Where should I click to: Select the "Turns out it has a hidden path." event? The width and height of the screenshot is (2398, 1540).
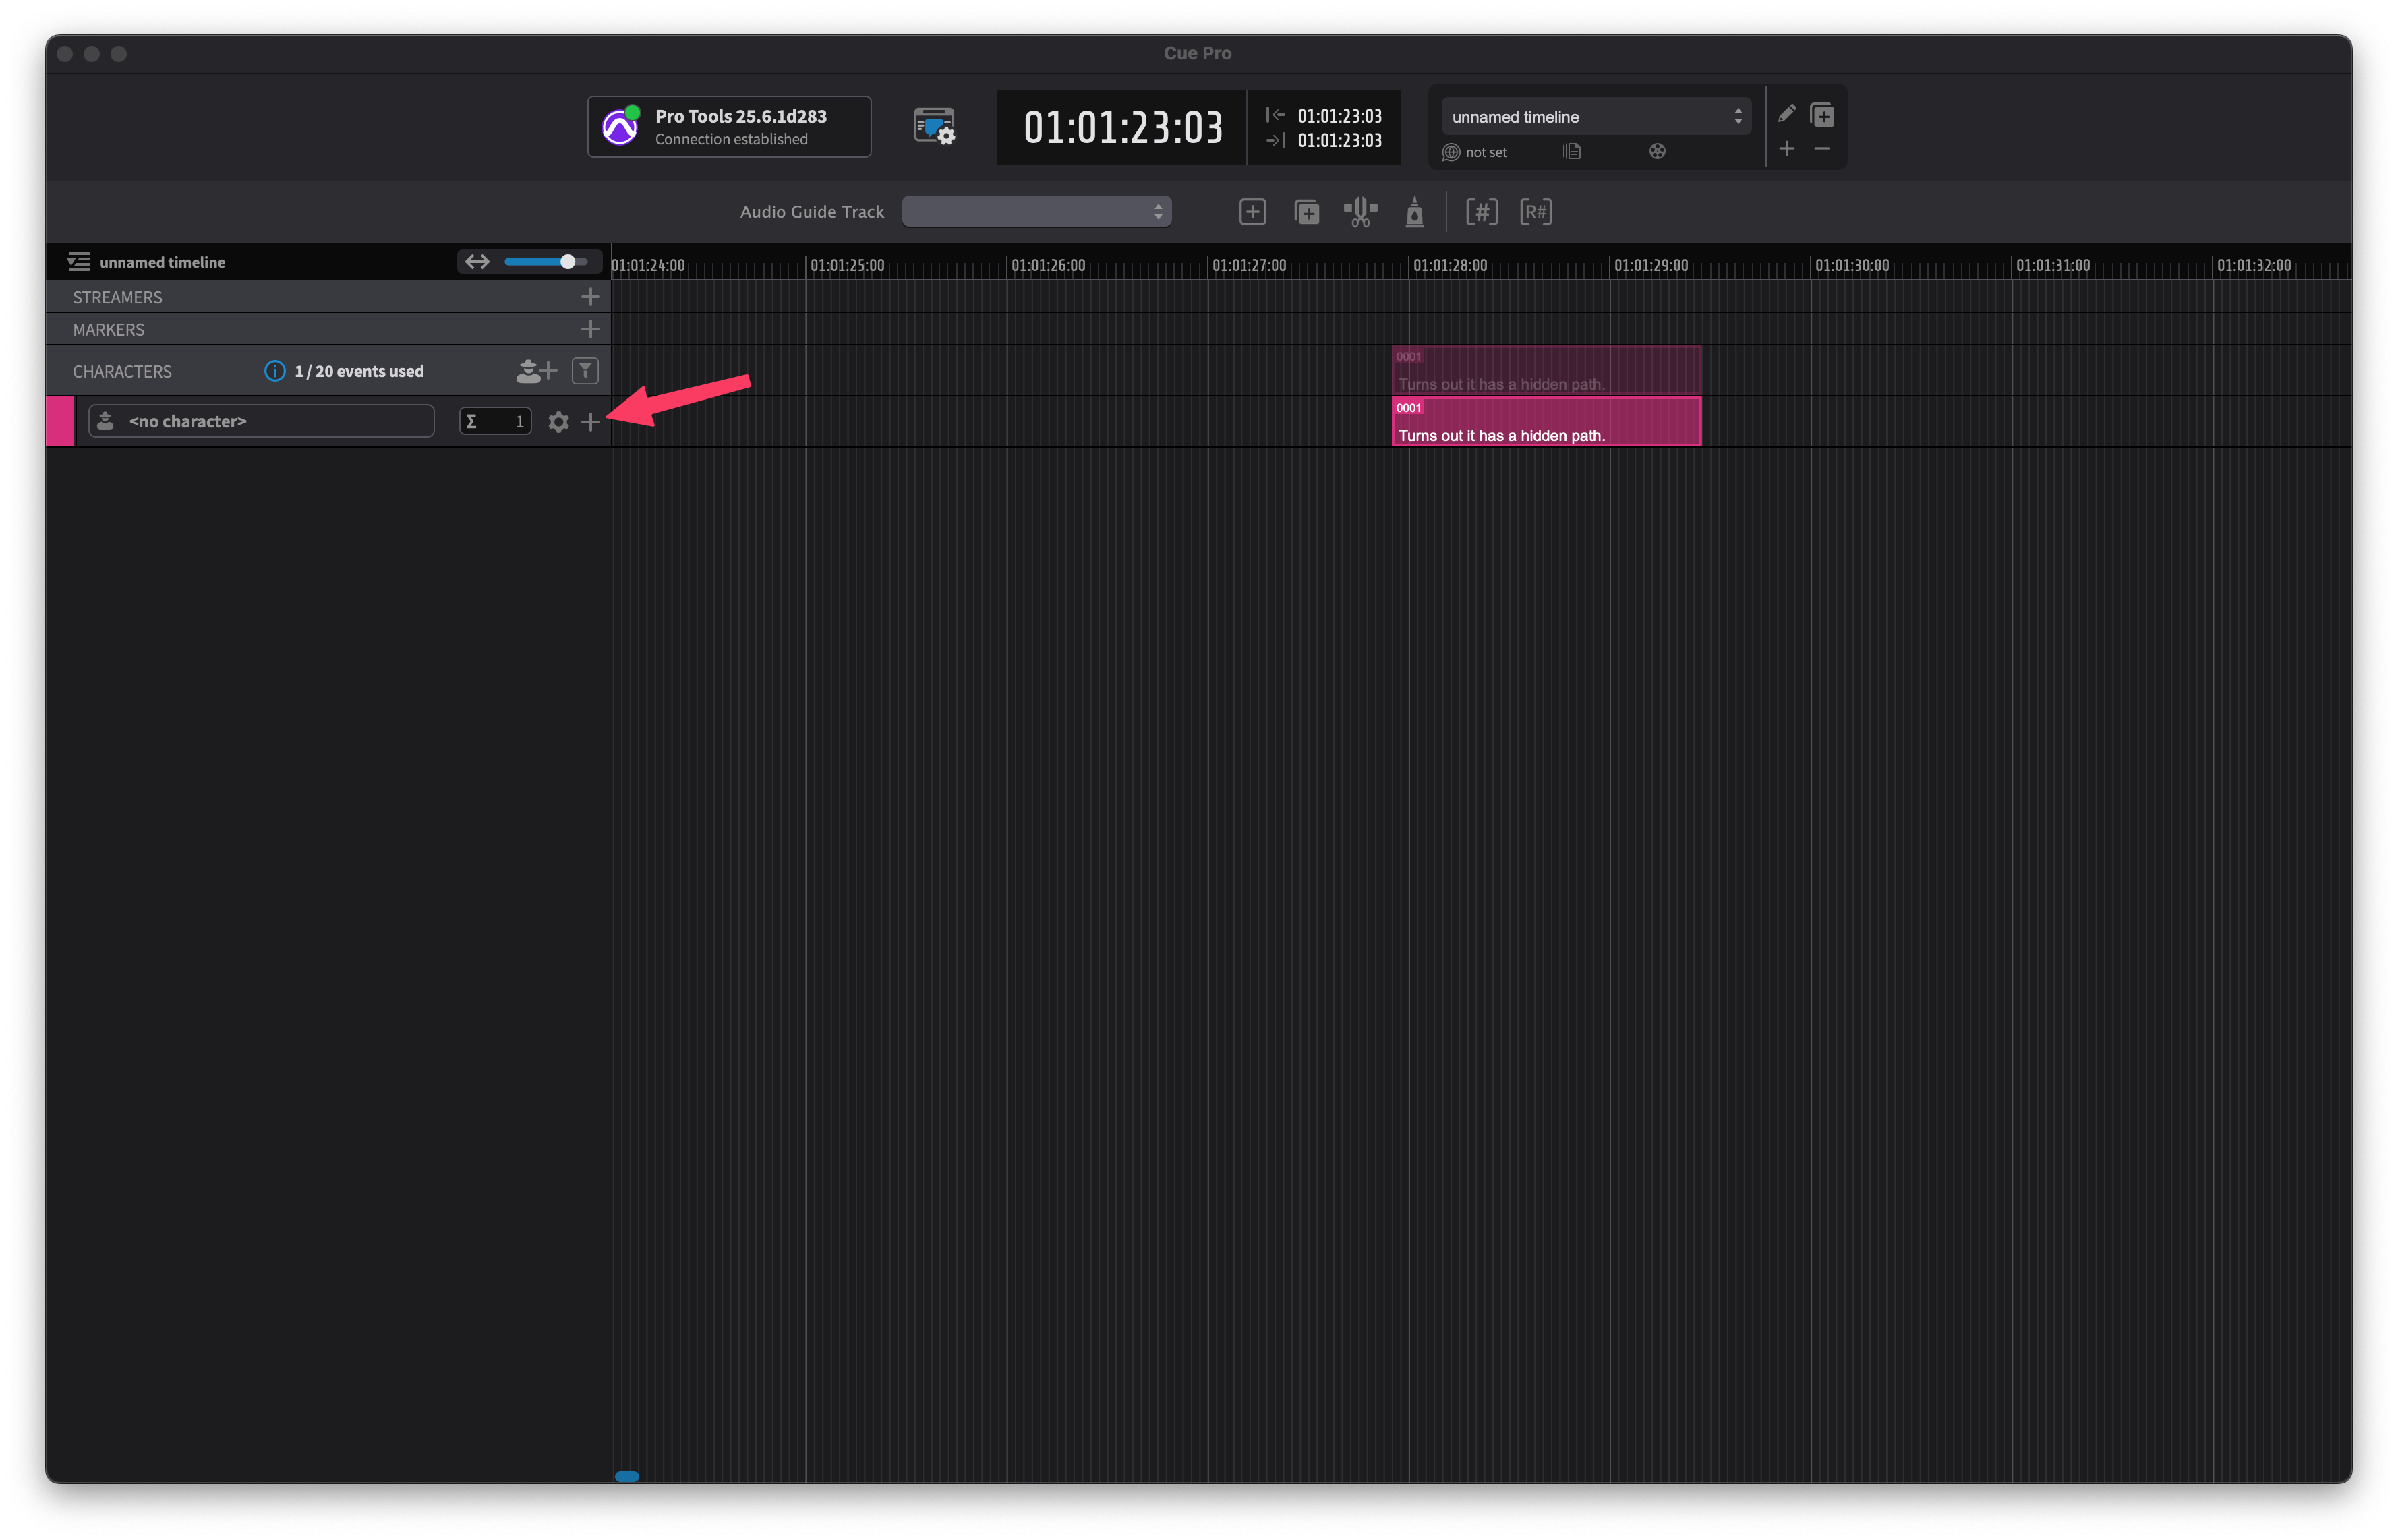[x=1546, y=422]
